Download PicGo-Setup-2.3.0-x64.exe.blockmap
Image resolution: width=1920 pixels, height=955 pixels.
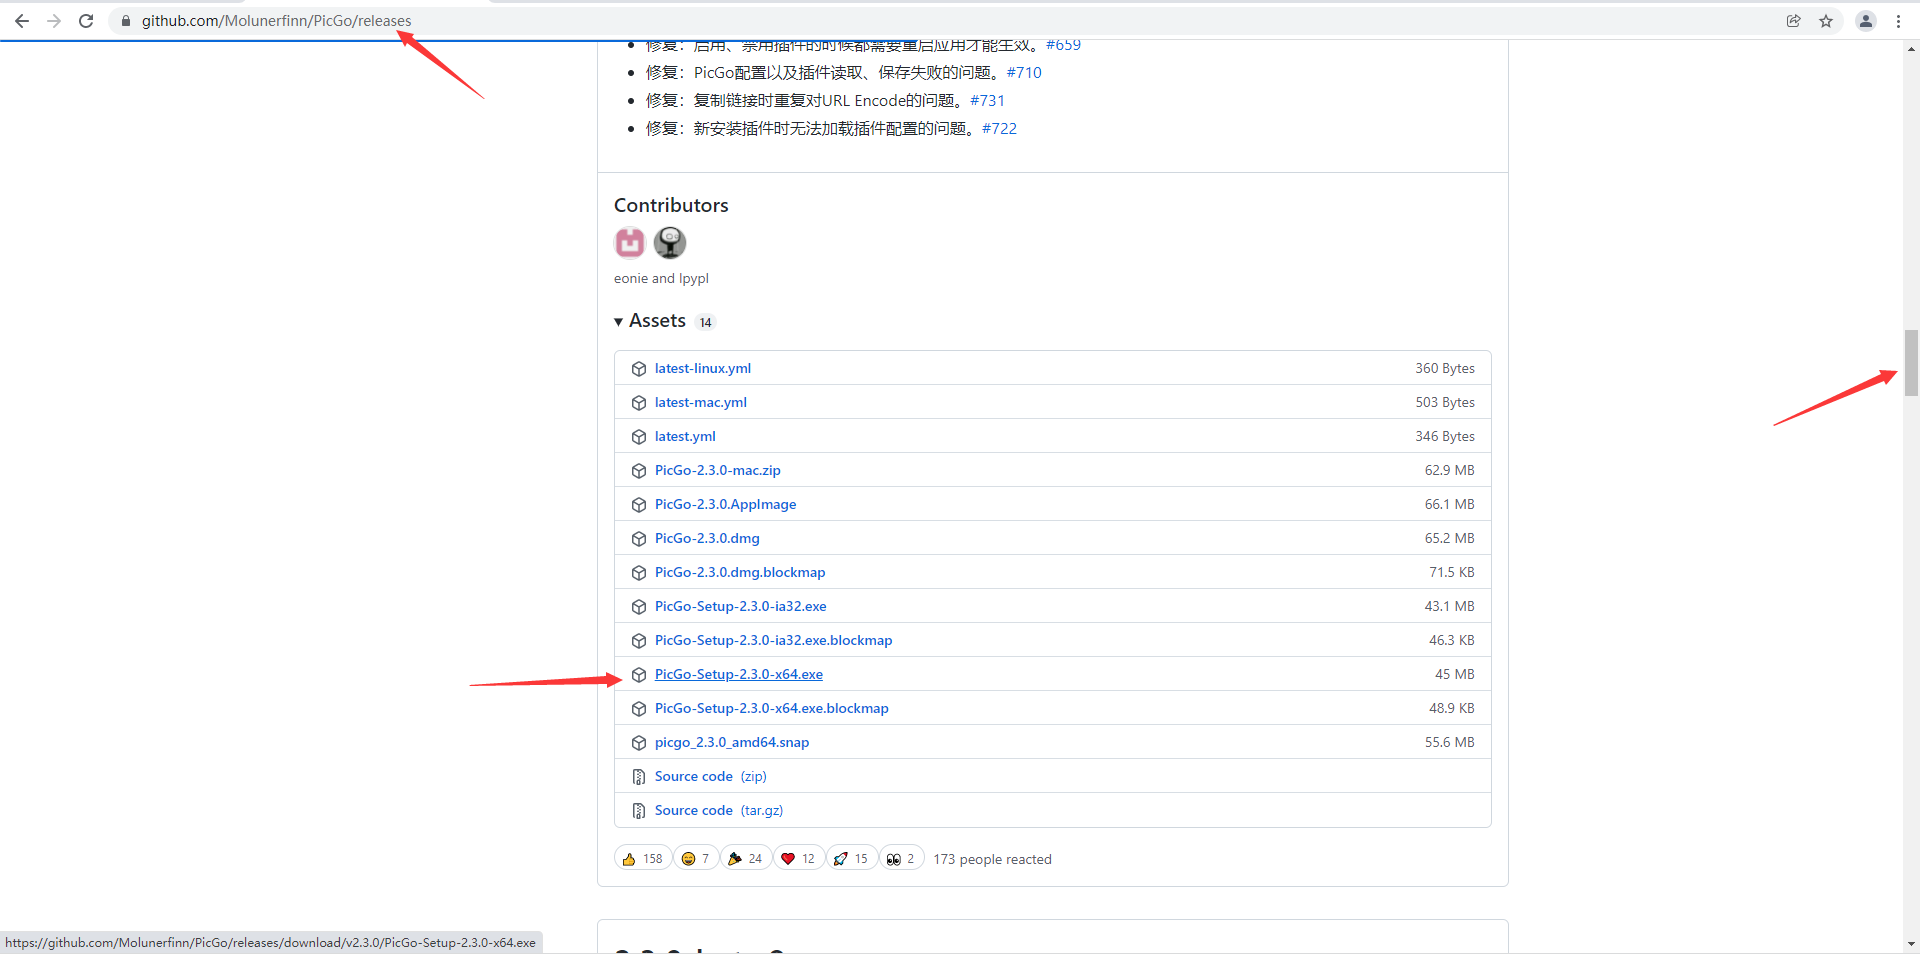772,708
